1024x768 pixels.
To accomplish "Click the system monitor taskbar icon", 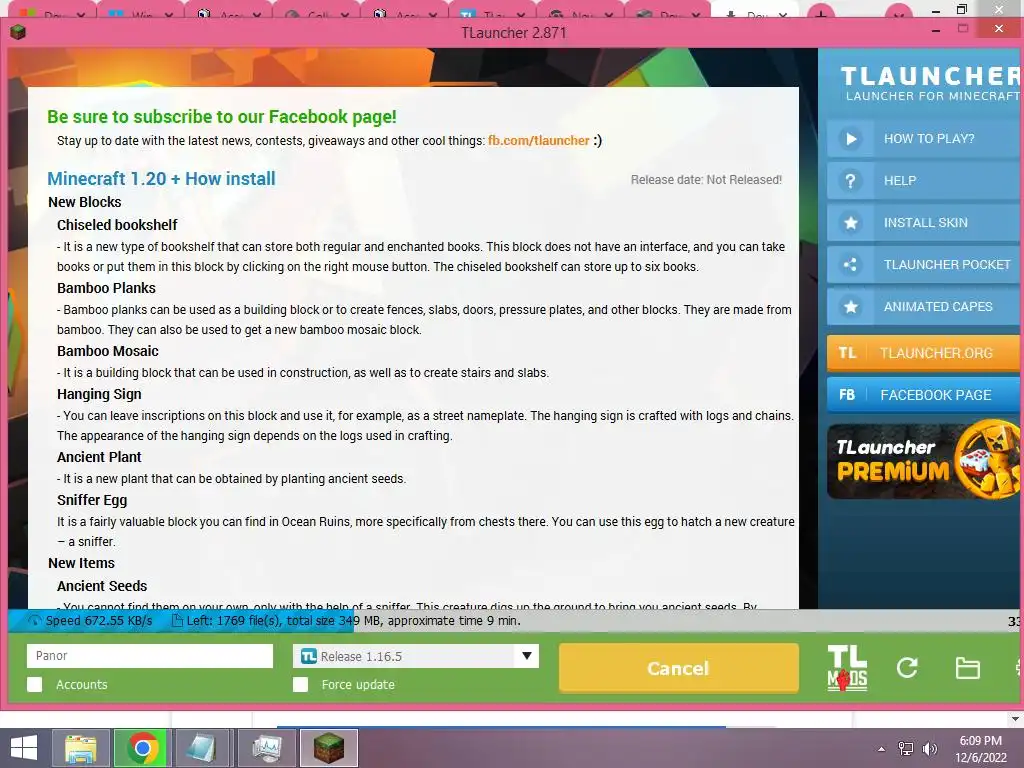I will [x=266, y=748].
